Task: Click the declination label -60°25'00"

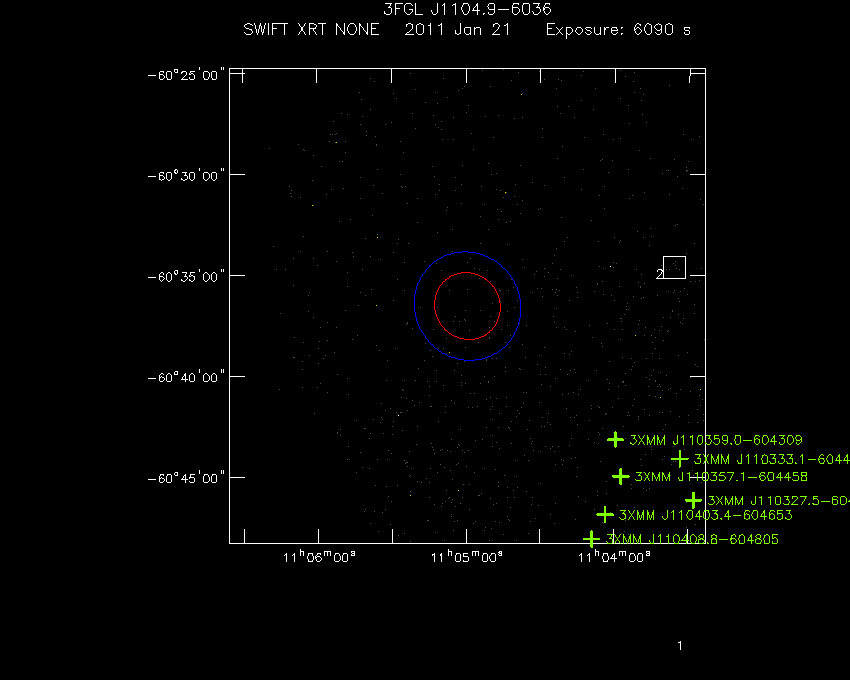Action: coord(186,75)
